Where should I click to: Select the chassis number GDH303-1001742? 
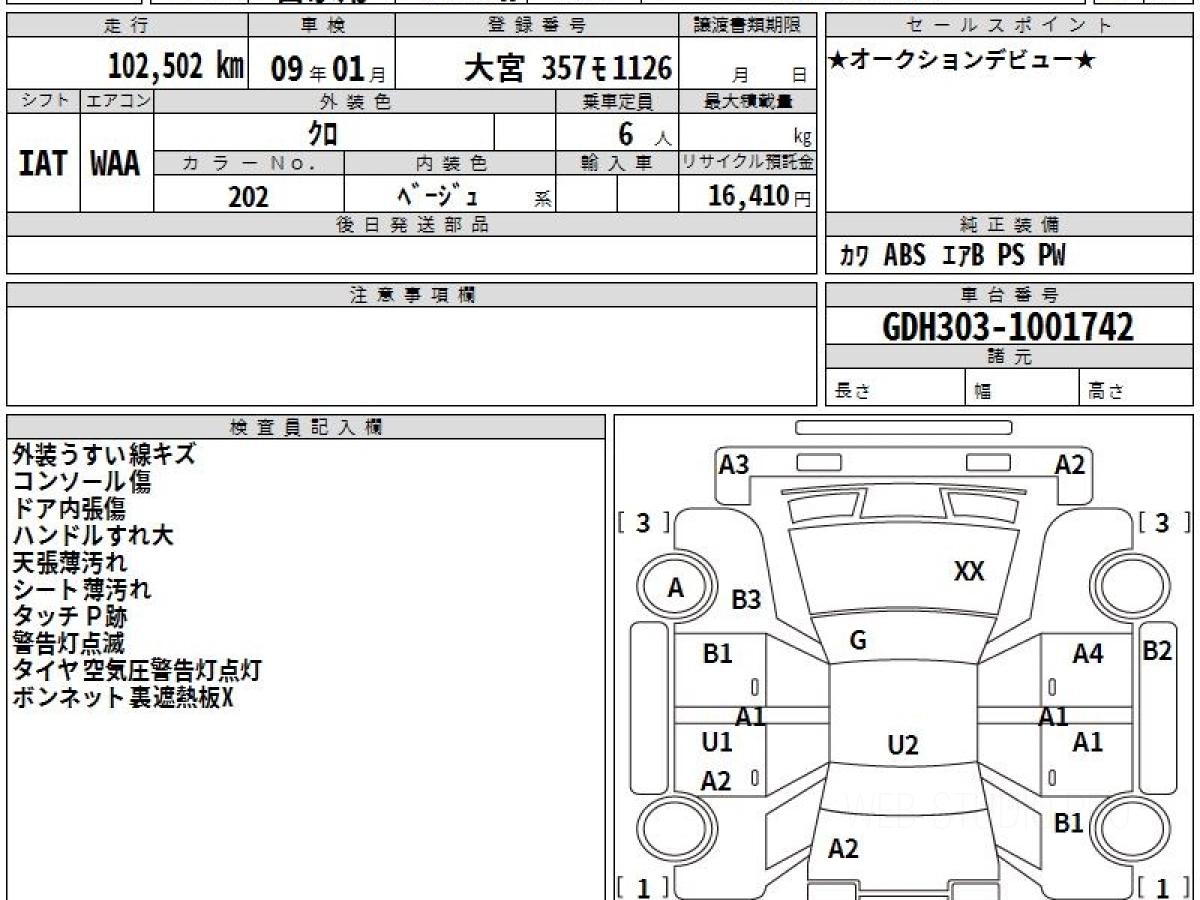(x=1008, y=327)
